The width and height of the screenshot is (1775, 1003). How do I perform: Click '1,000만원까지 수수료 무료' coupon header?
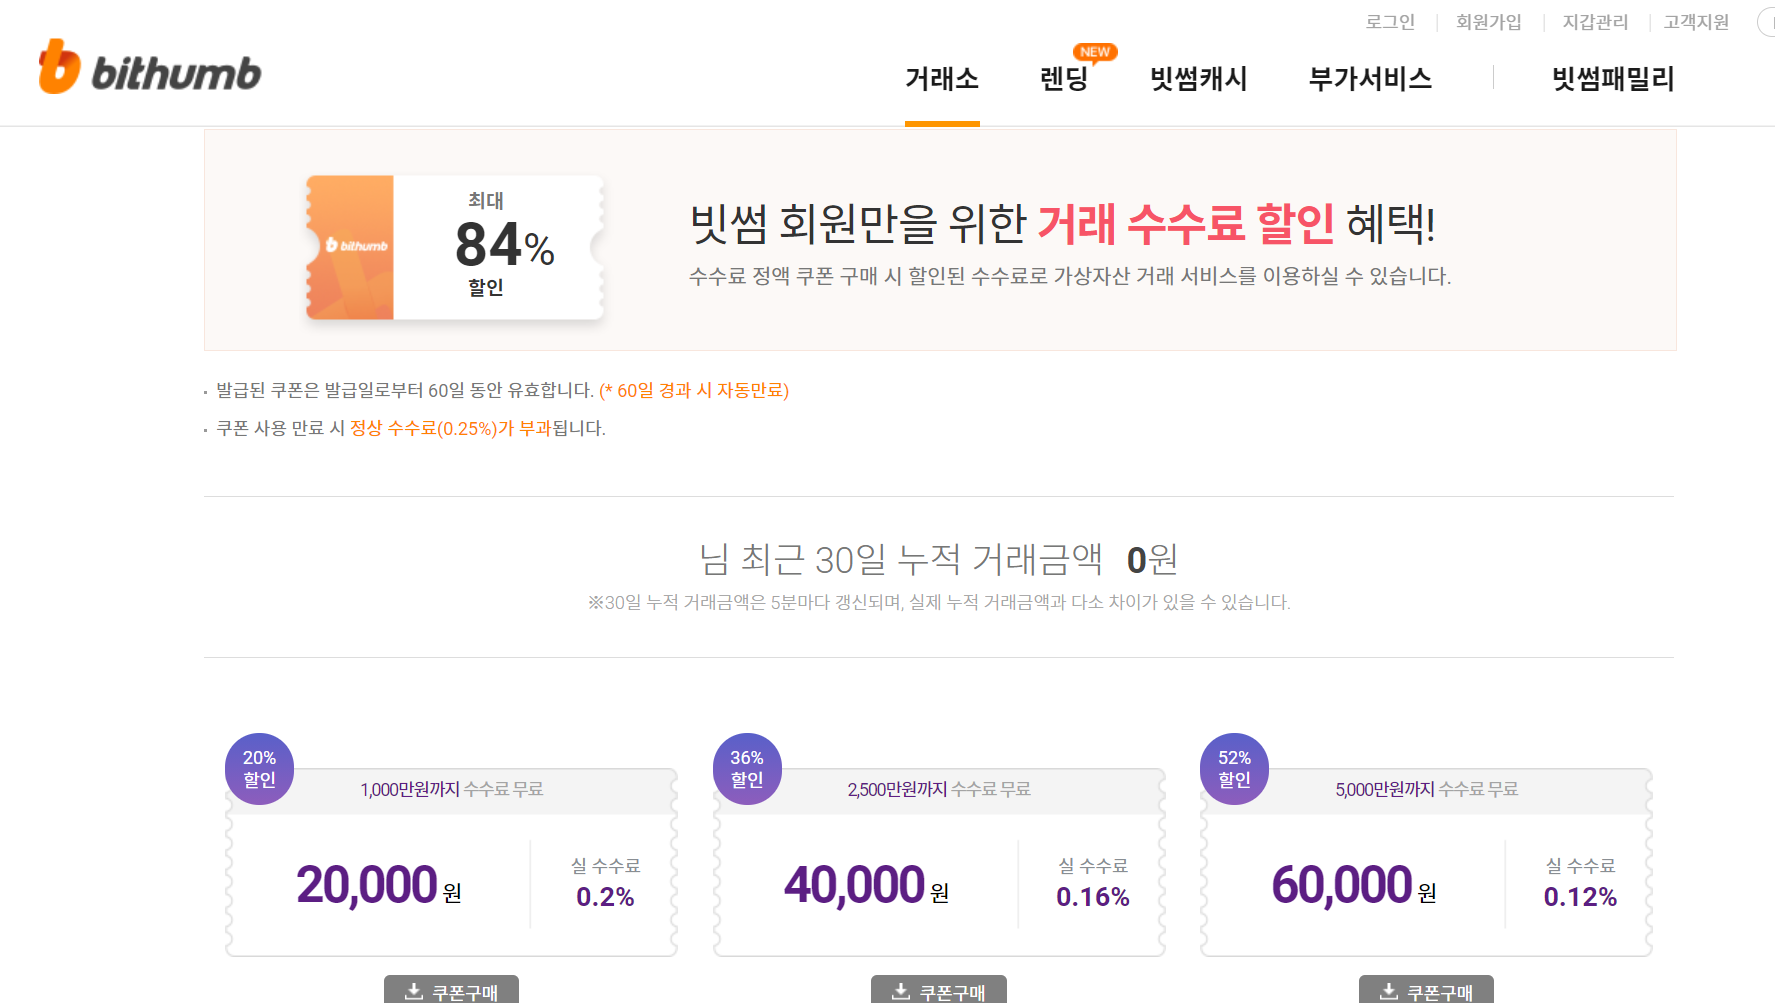[x=452, y=789]
